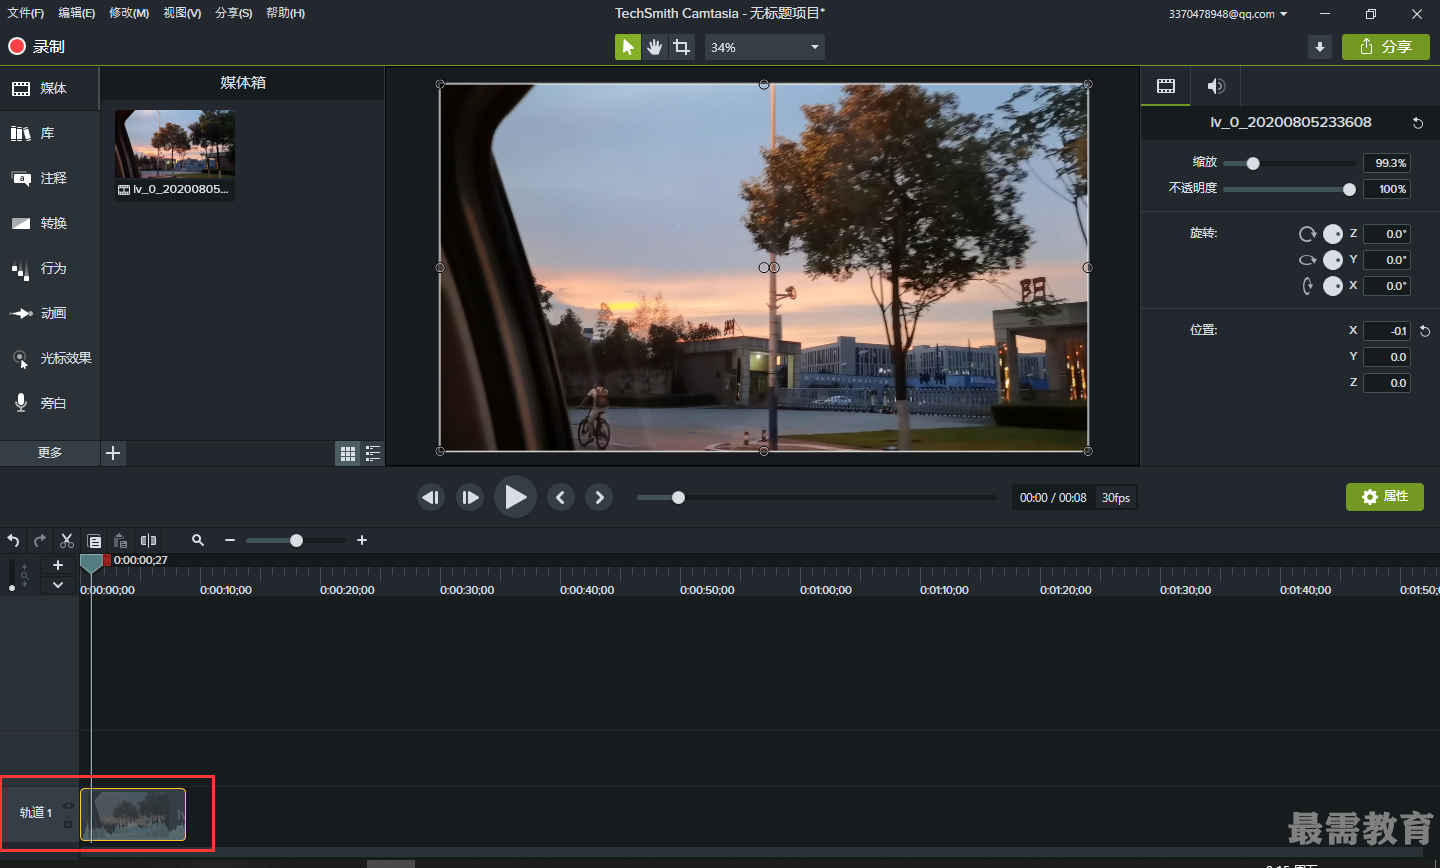1440x868 pixels.
Task: Click the Y rotation dial
Action: pyautogui.click(x=1333, y=260)
